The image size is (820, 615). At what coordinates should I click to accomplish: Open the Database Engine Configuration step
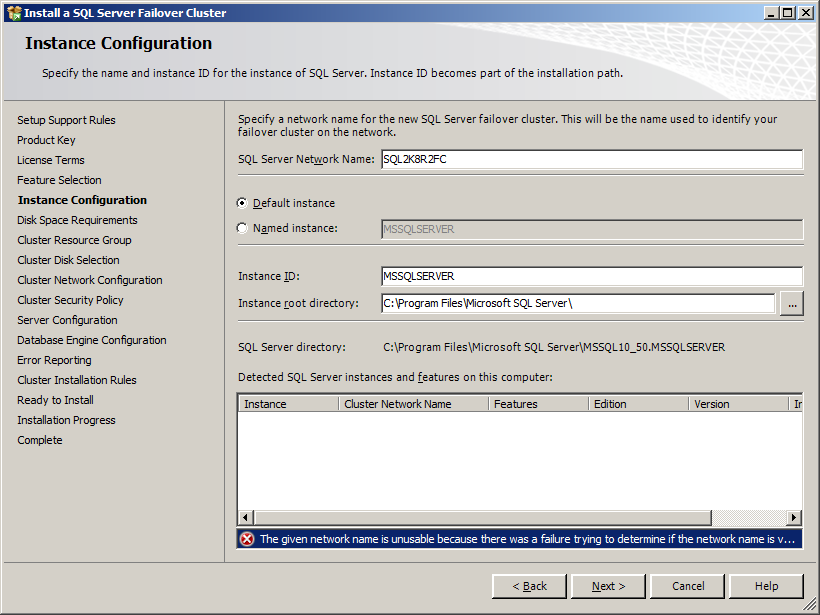[x=92, y=340]
